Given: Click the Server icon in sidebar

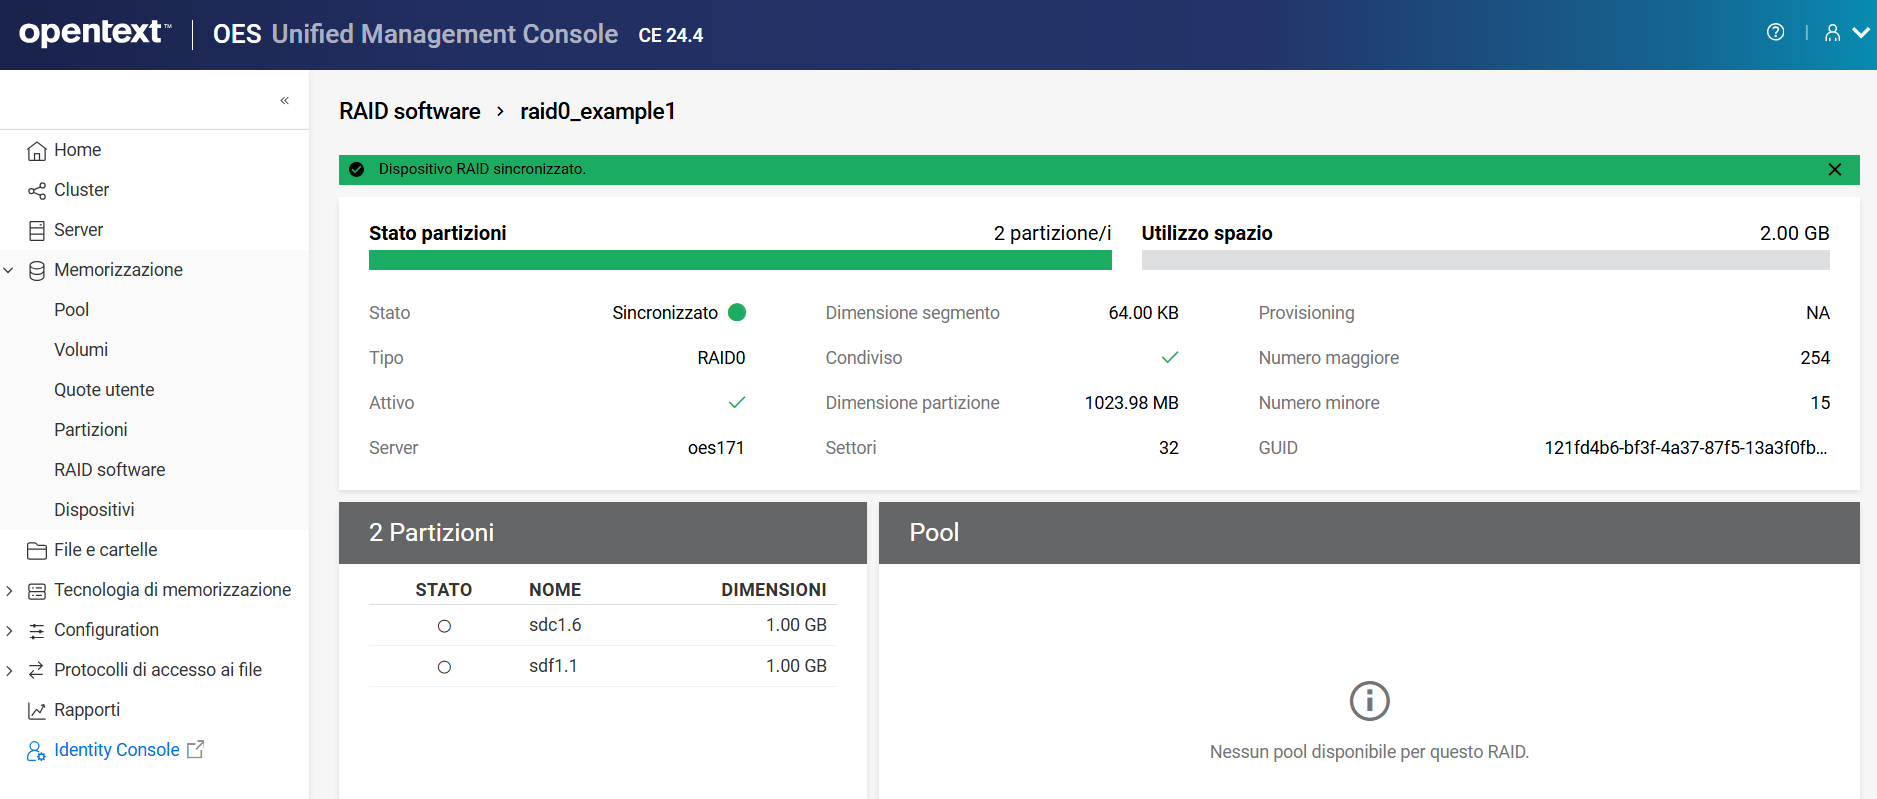Looking at the screenshot, I should (x=37, y=231).
